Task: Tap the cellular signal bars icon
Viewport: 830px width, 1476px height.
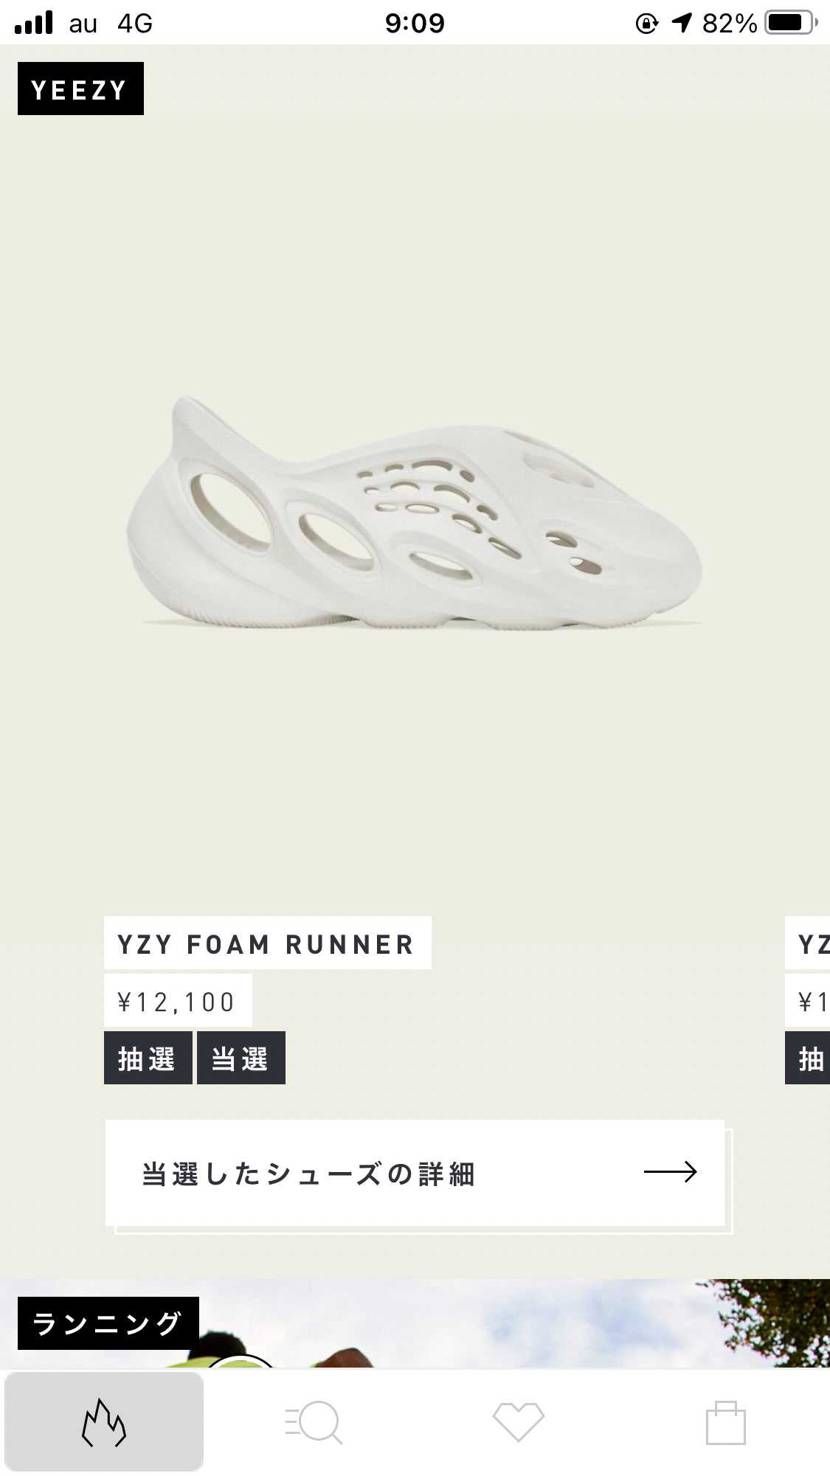Action: 34,22
